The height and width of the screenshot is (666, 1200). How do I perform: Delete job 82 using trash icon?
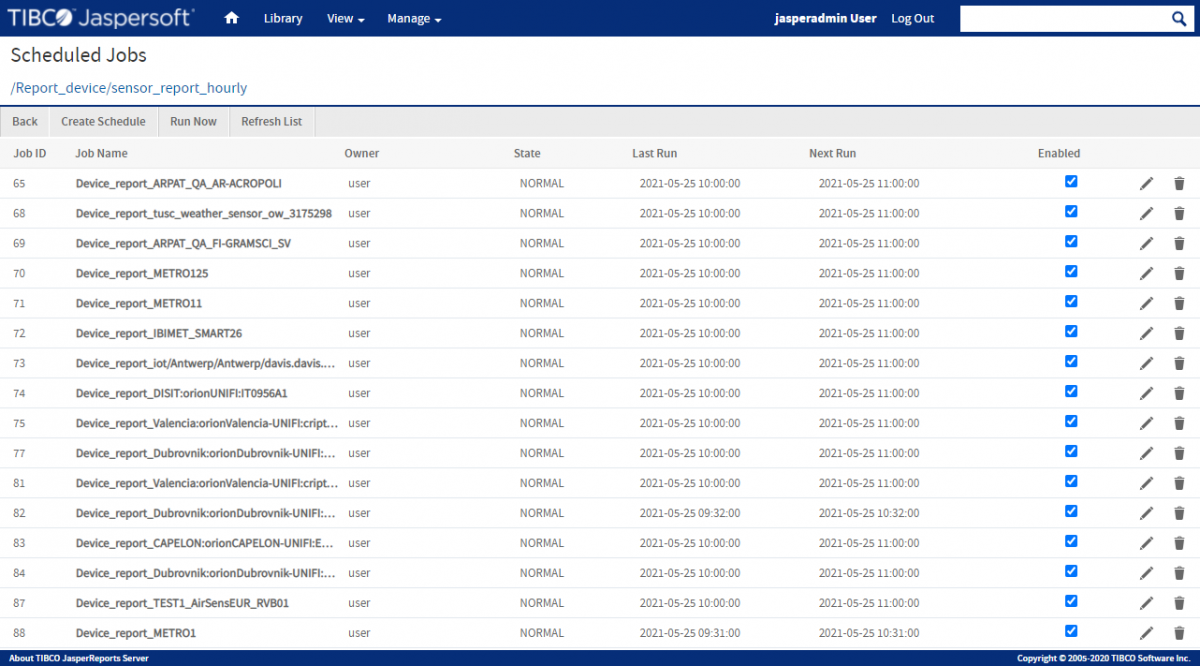click(1179, 513)
